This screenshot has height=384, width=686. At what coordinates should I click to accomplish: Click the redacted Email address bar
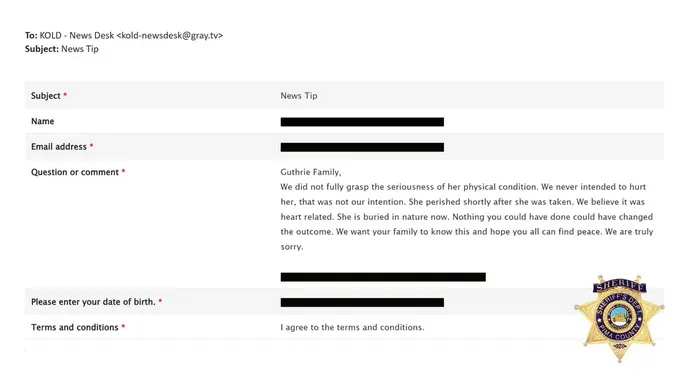click(x=362, y=147)
